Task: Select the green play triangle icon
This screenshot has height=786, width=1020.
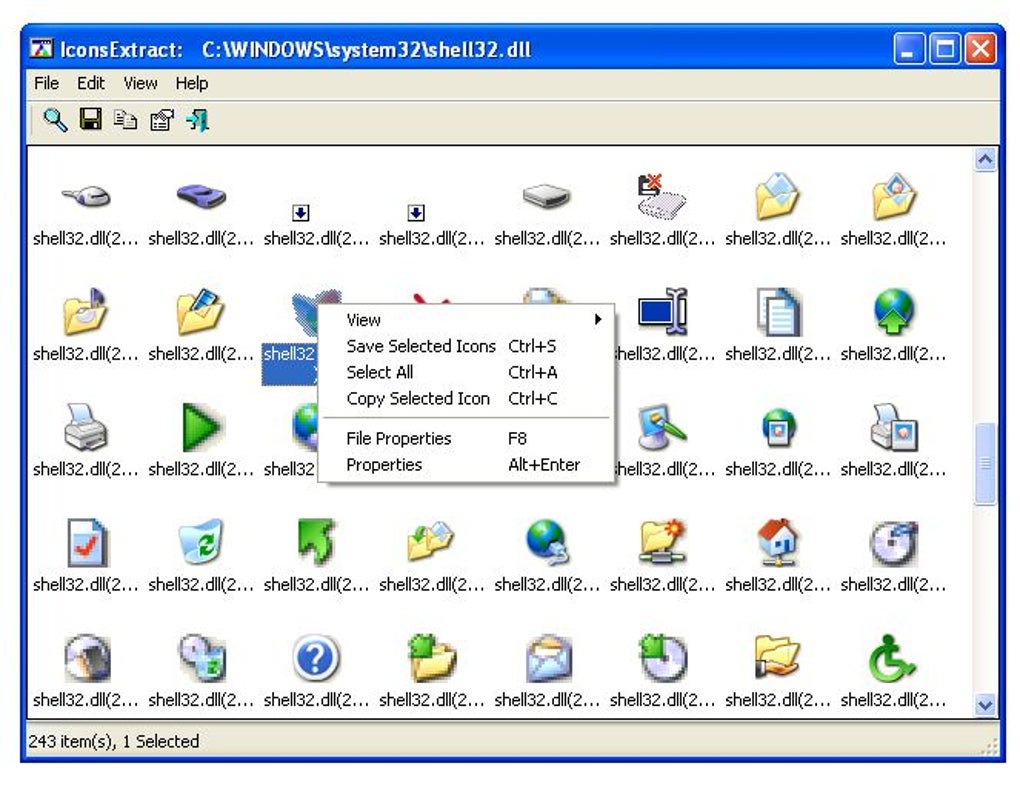Action: (x=202, y=427)
